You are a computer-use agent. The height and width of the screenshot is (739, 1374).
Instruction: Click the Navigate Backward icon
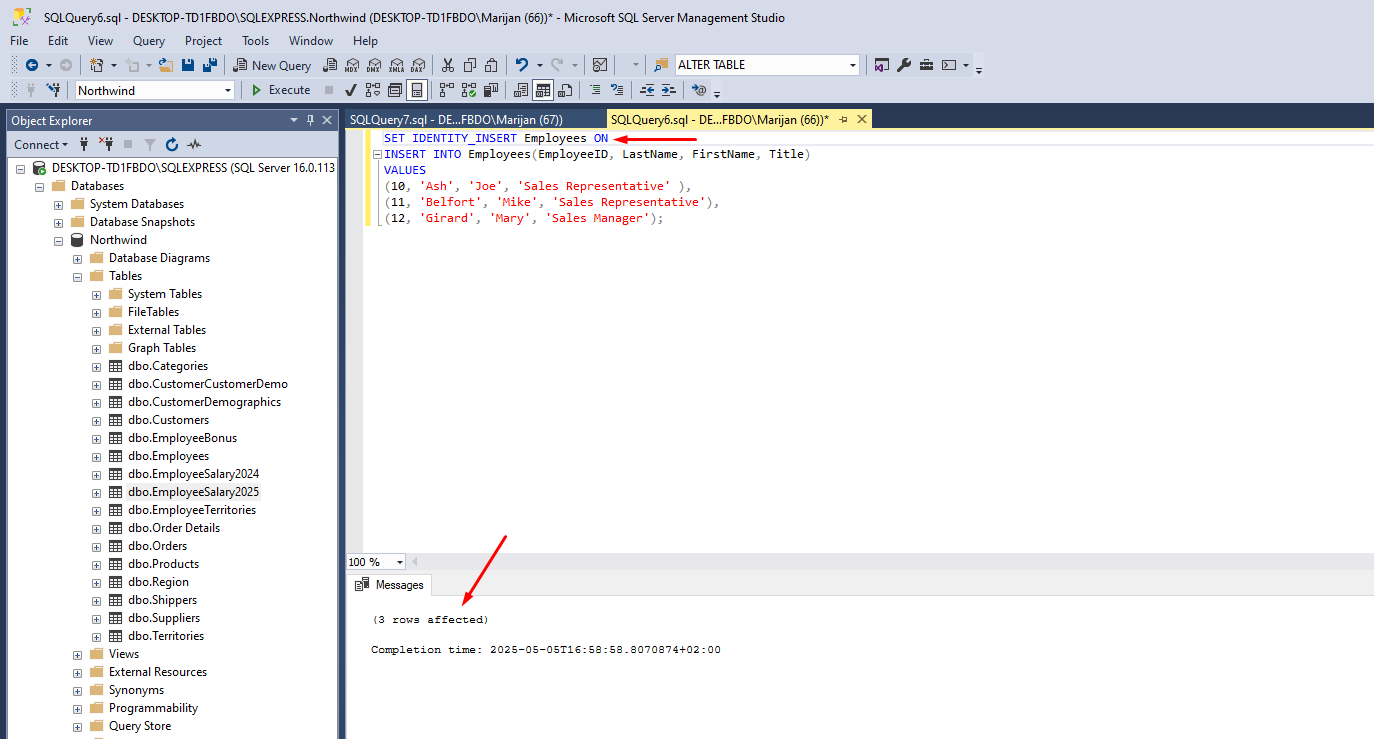[32, 65]
